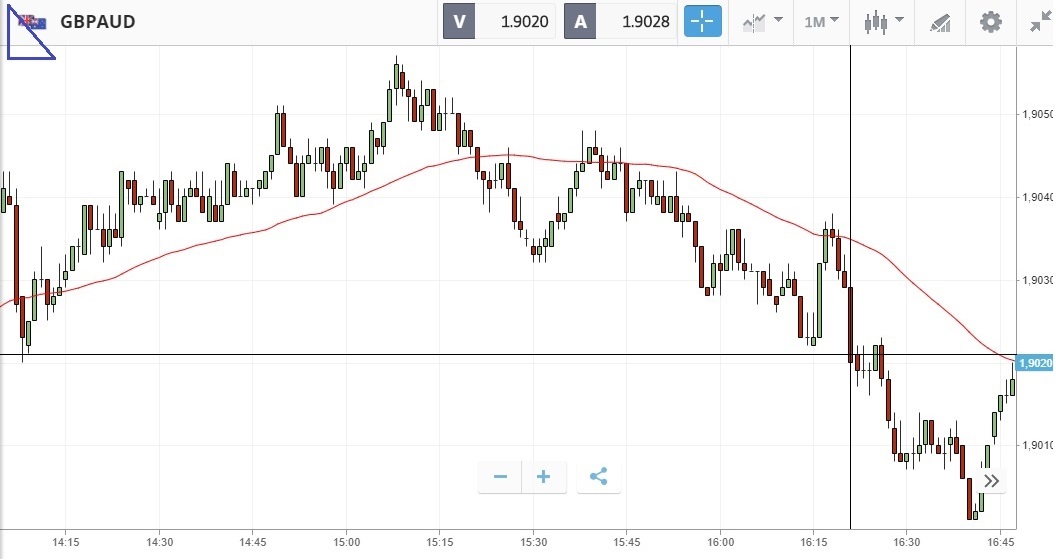
Task: Click the GBPAUD instrument name
Action: click(x=98, y=22)
